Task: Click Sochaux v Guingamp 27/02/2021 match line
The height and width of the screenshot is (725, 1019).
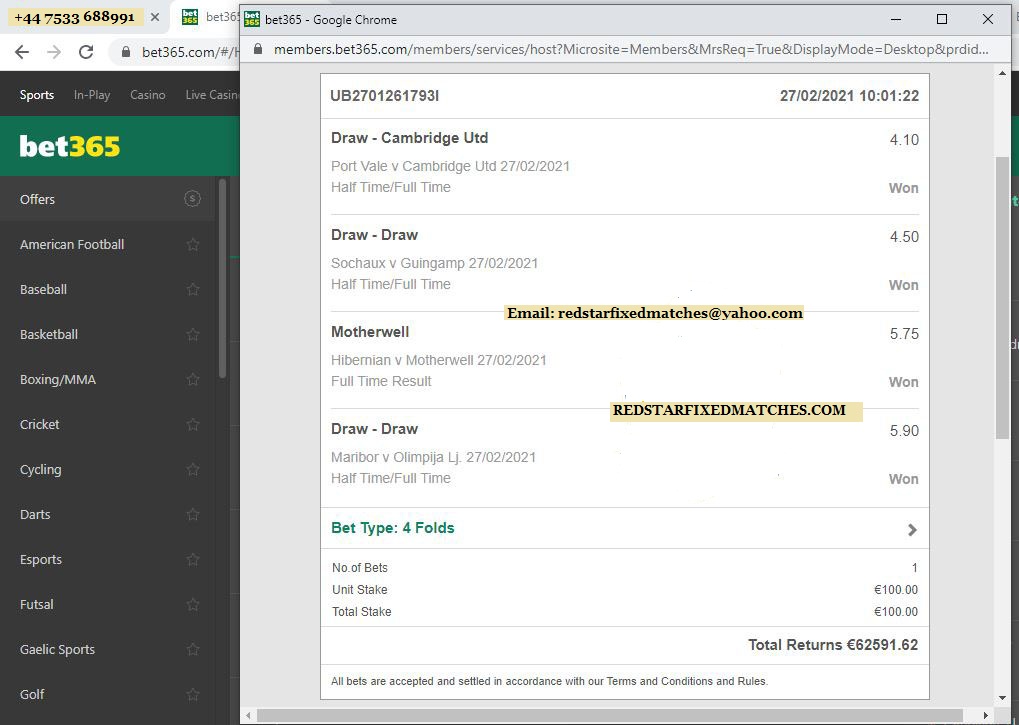Action: coord(434,263)
